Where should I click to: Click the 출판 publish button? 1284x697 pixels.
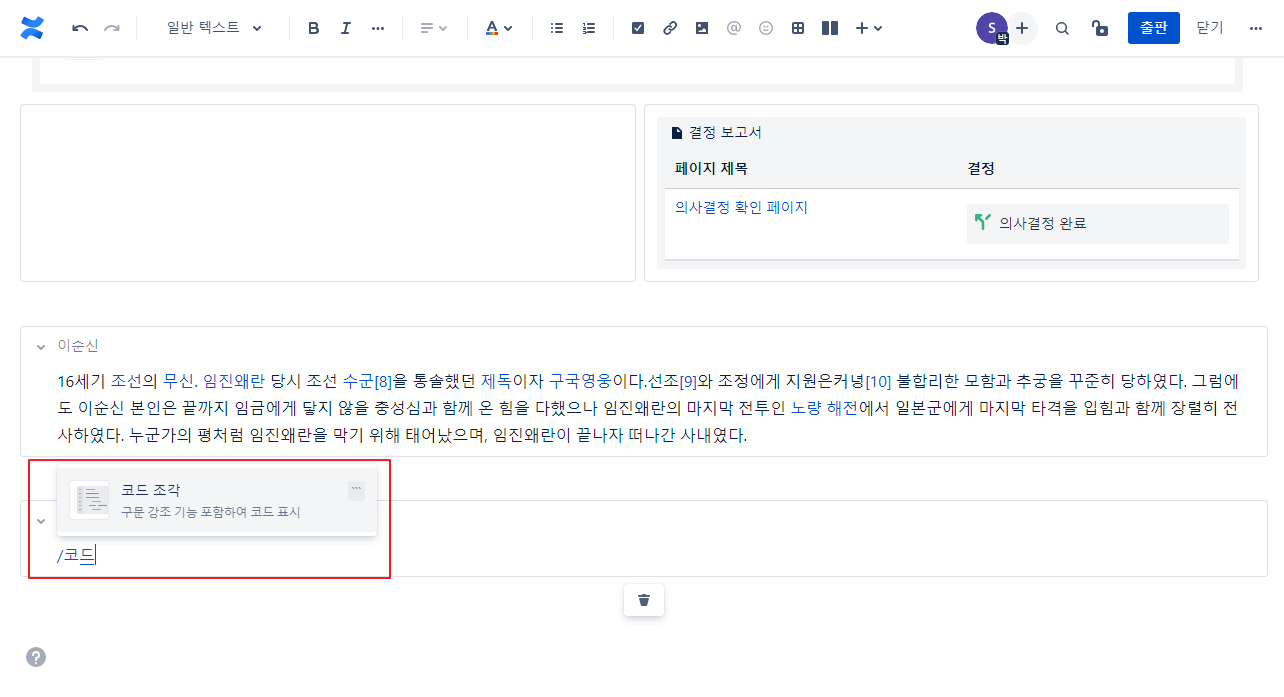coord(1153,28)
